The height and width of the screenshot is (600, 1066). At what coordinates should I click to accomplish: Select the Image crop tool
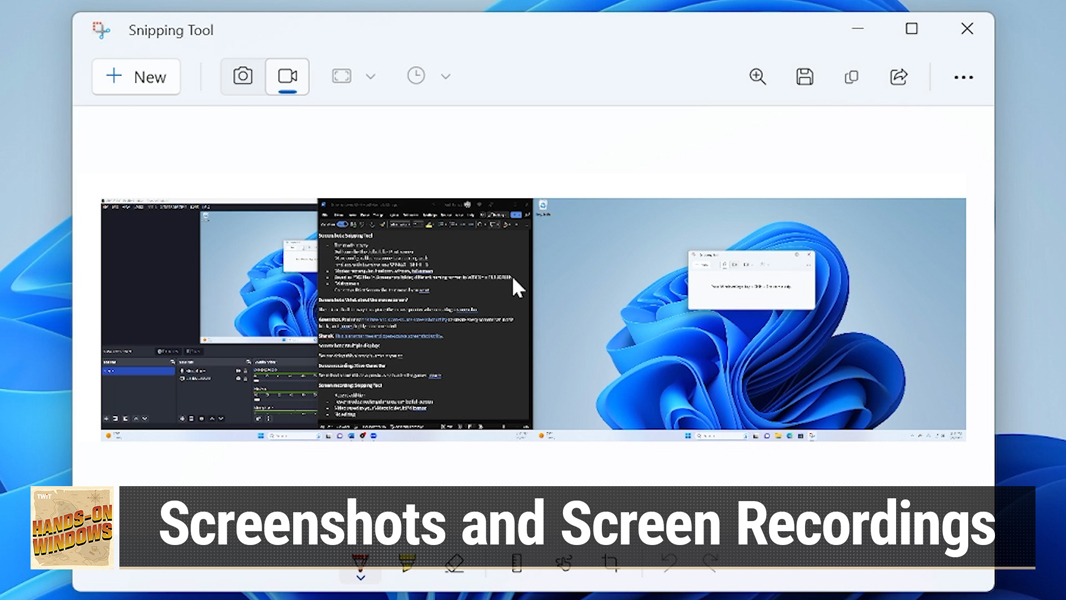coord(611,563)
